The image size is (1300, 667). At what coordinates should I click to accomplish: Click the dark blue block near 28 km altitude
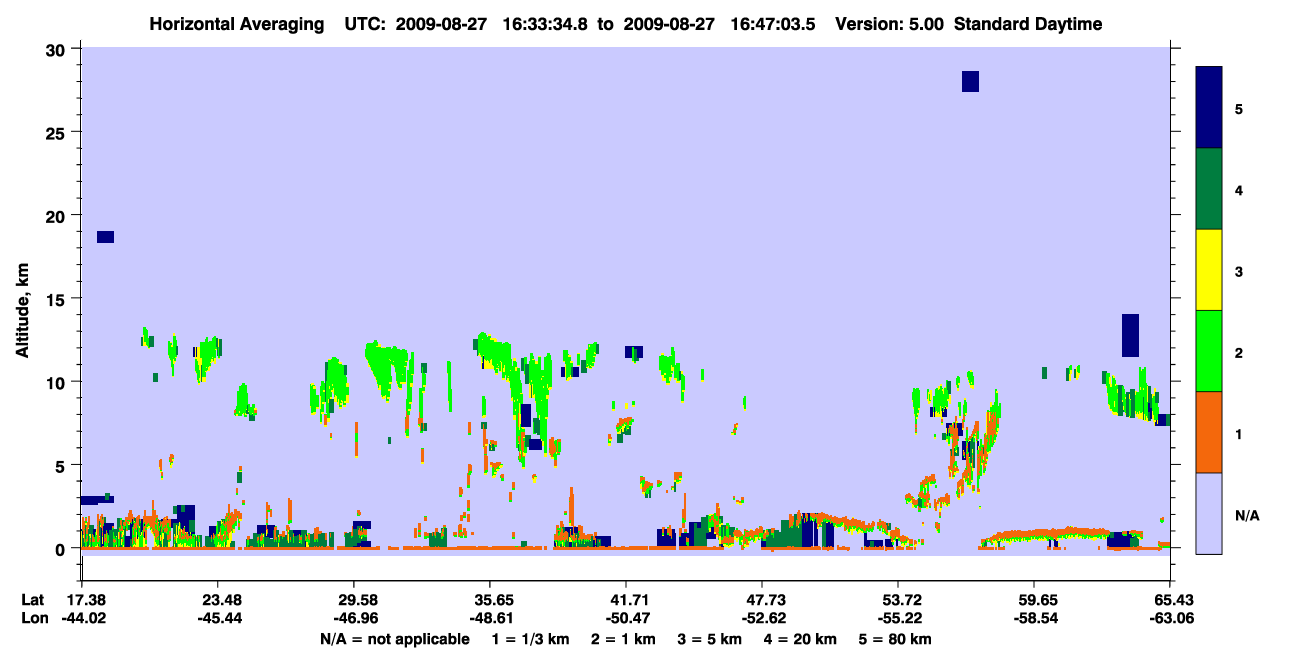[970, 81]
